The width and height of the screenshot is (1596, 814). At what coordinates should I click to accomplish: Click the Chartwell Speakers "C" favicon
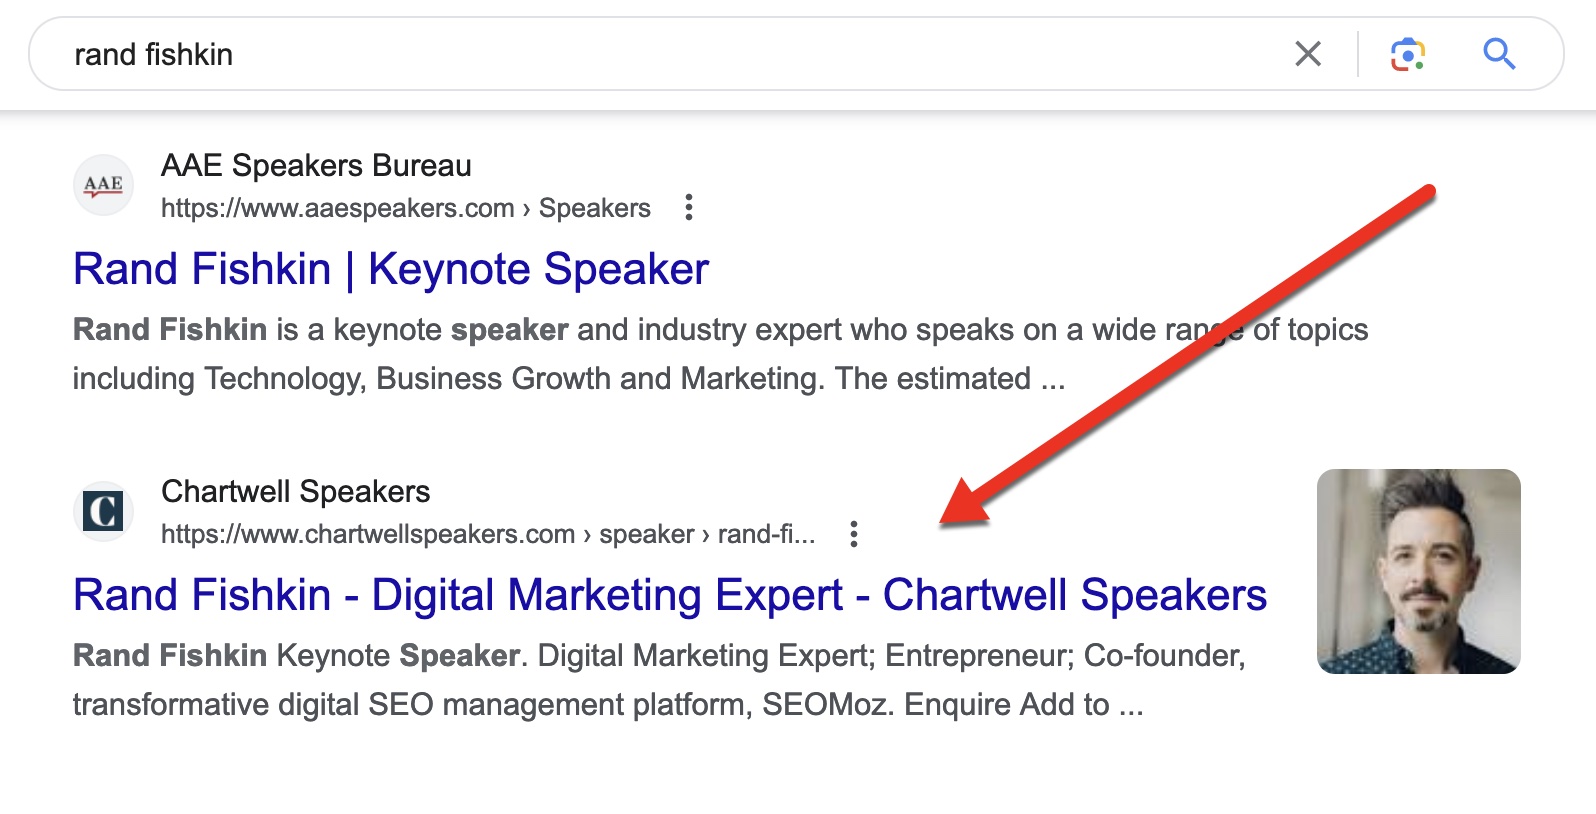pyautogui.click(x=103, y=511)
